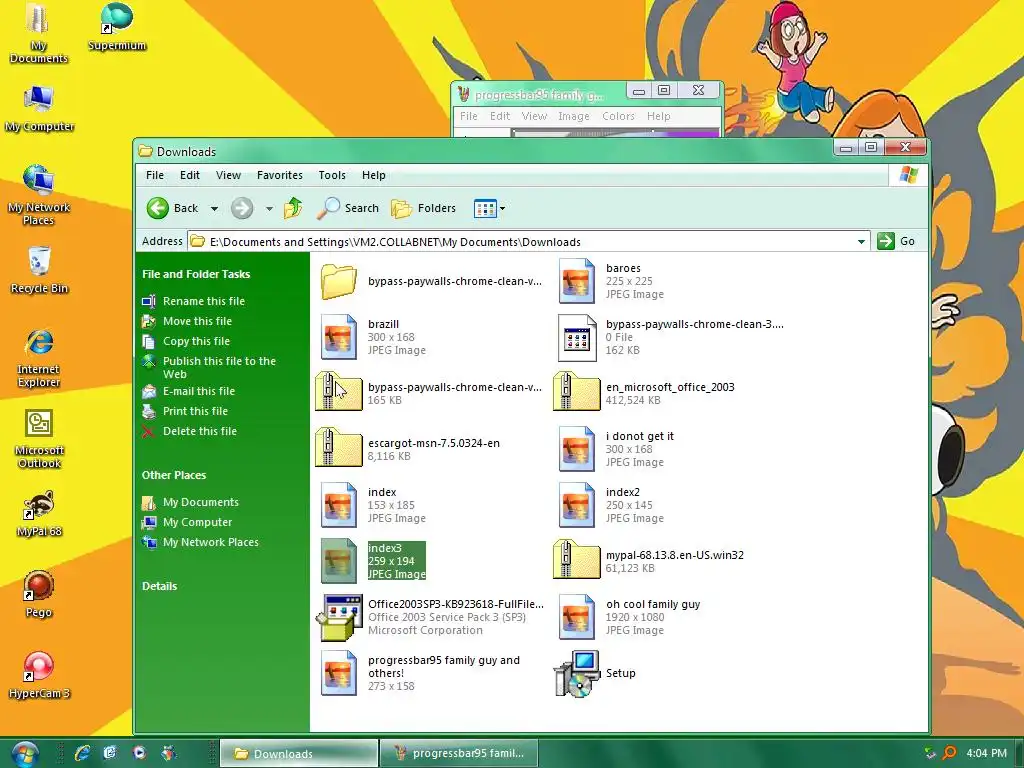Image resolution: width=1024 pixels, height=768 pixels.
Task: Click Rename this file
Action: coord(204,301)
